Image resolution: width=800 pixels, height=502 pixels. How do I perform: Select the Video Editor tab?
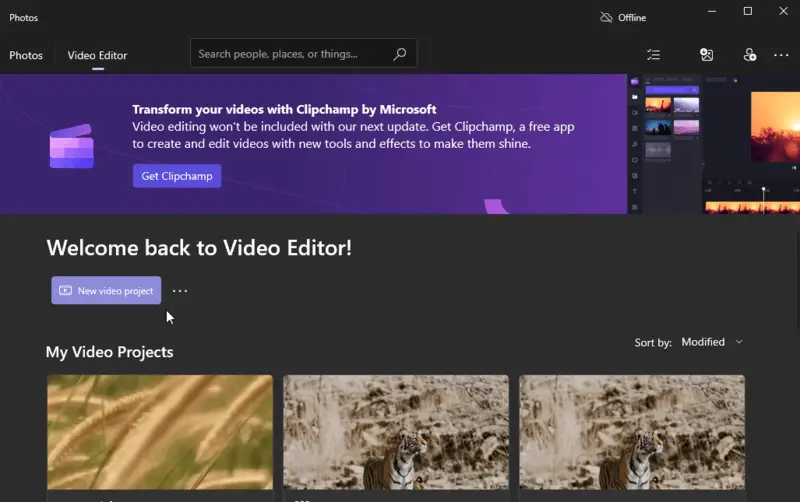tap(97, 55)
